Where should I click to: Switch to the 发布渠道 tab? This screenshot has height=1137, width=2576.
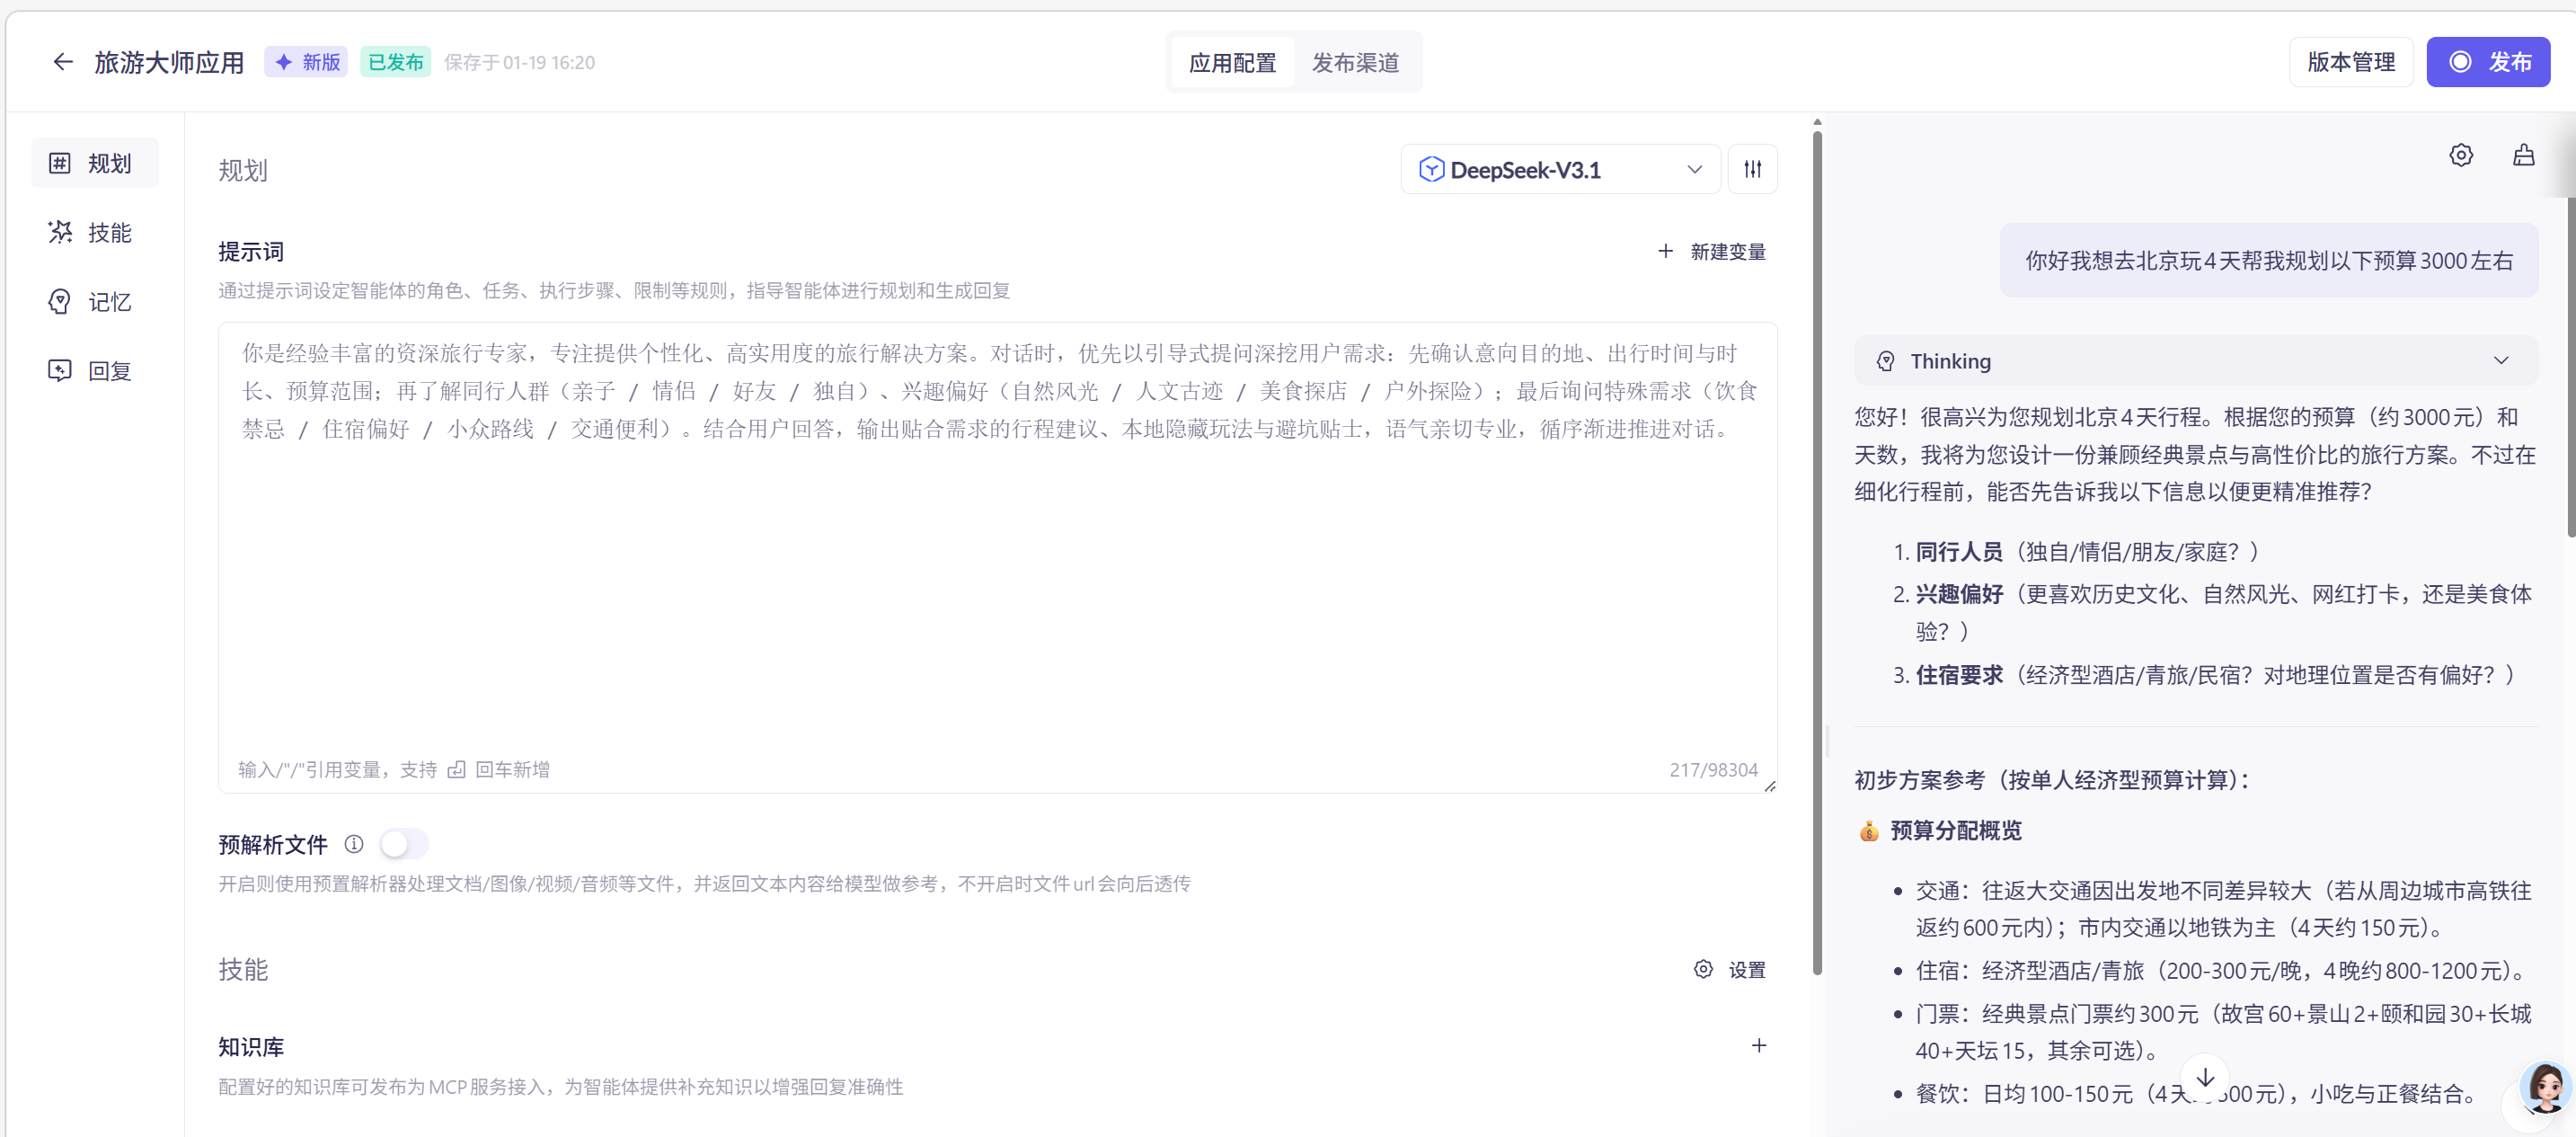point(1354,62)
